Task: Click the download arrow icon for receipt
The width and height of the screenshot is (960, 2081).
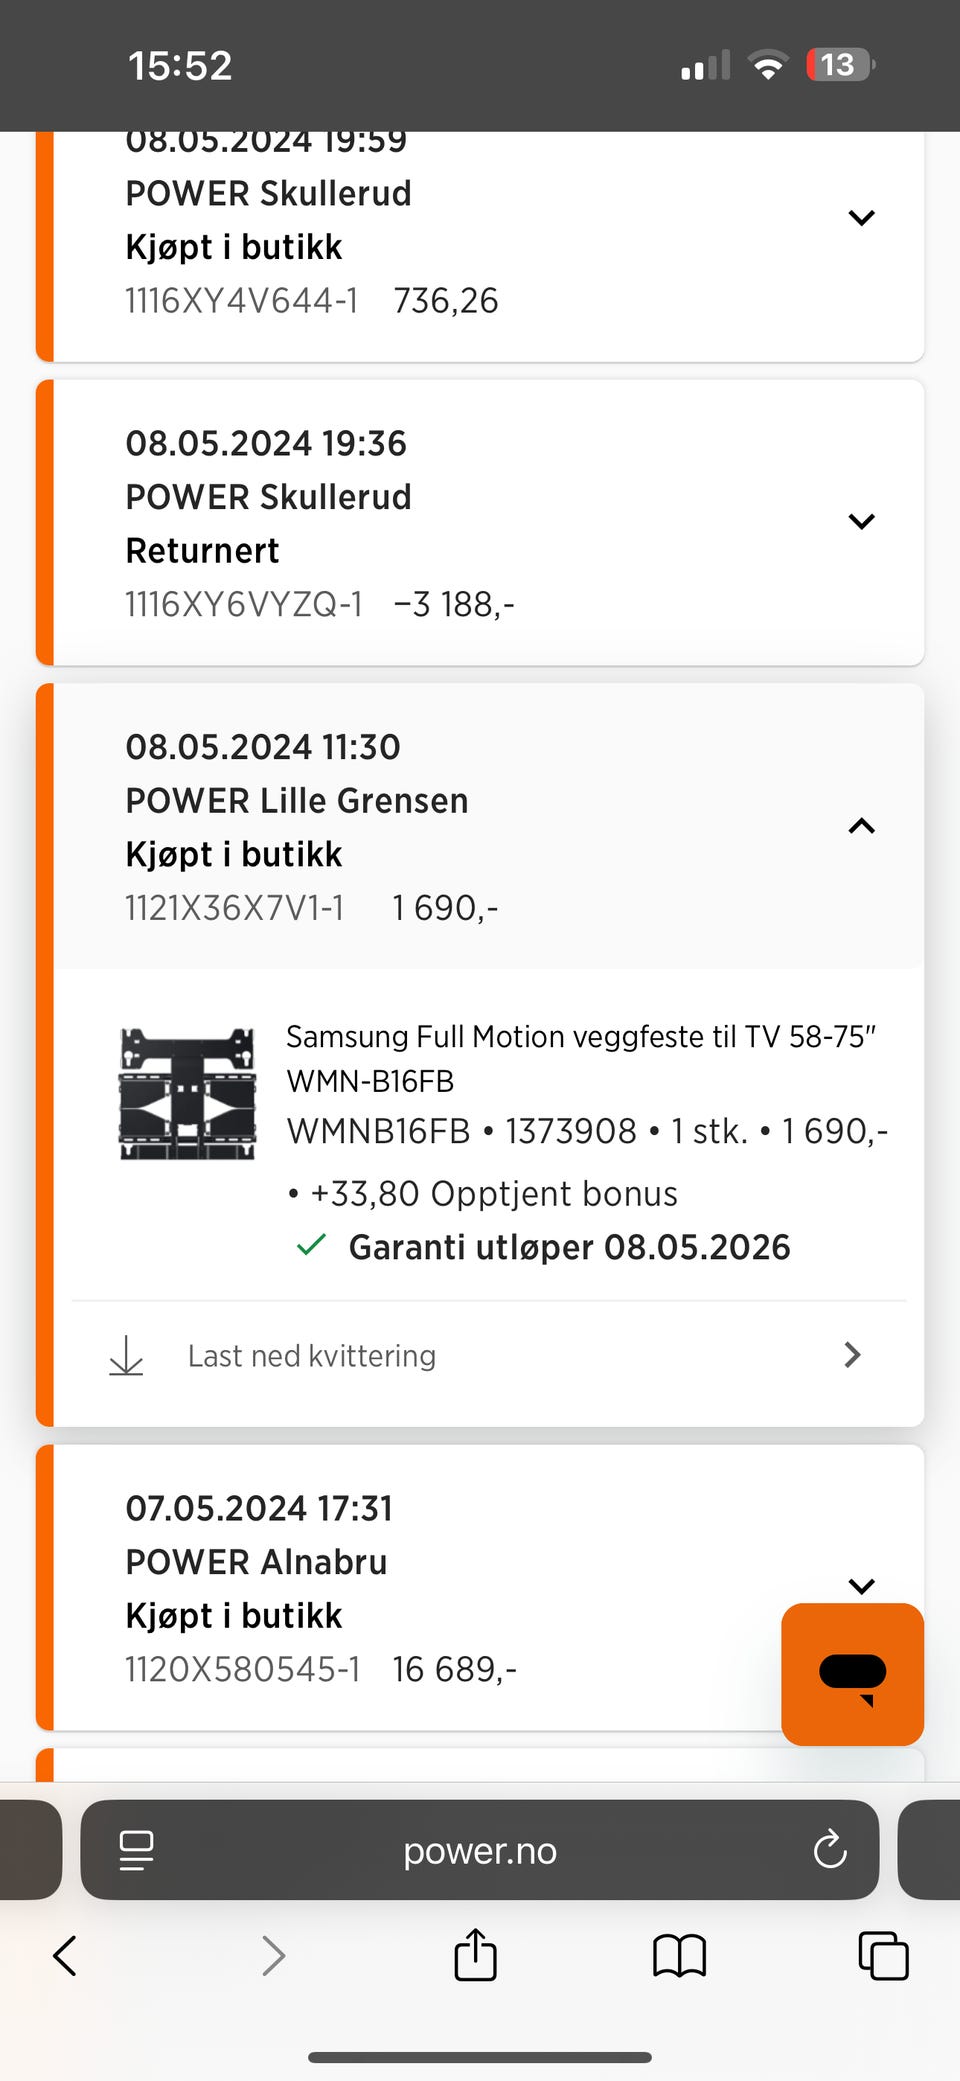Action: click(x=126, y=1356)
